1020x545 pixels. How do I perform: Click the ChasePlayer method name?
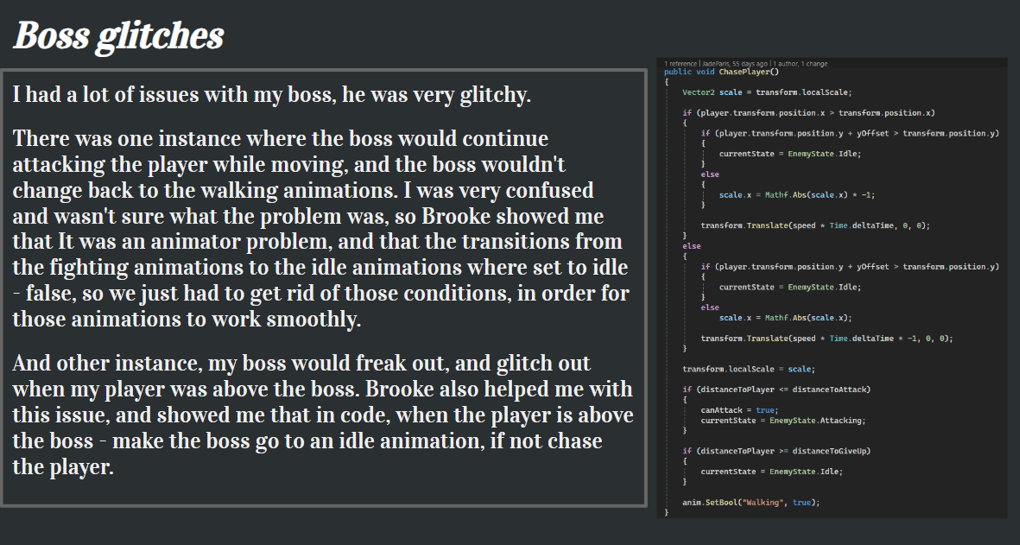click(746, 72)
